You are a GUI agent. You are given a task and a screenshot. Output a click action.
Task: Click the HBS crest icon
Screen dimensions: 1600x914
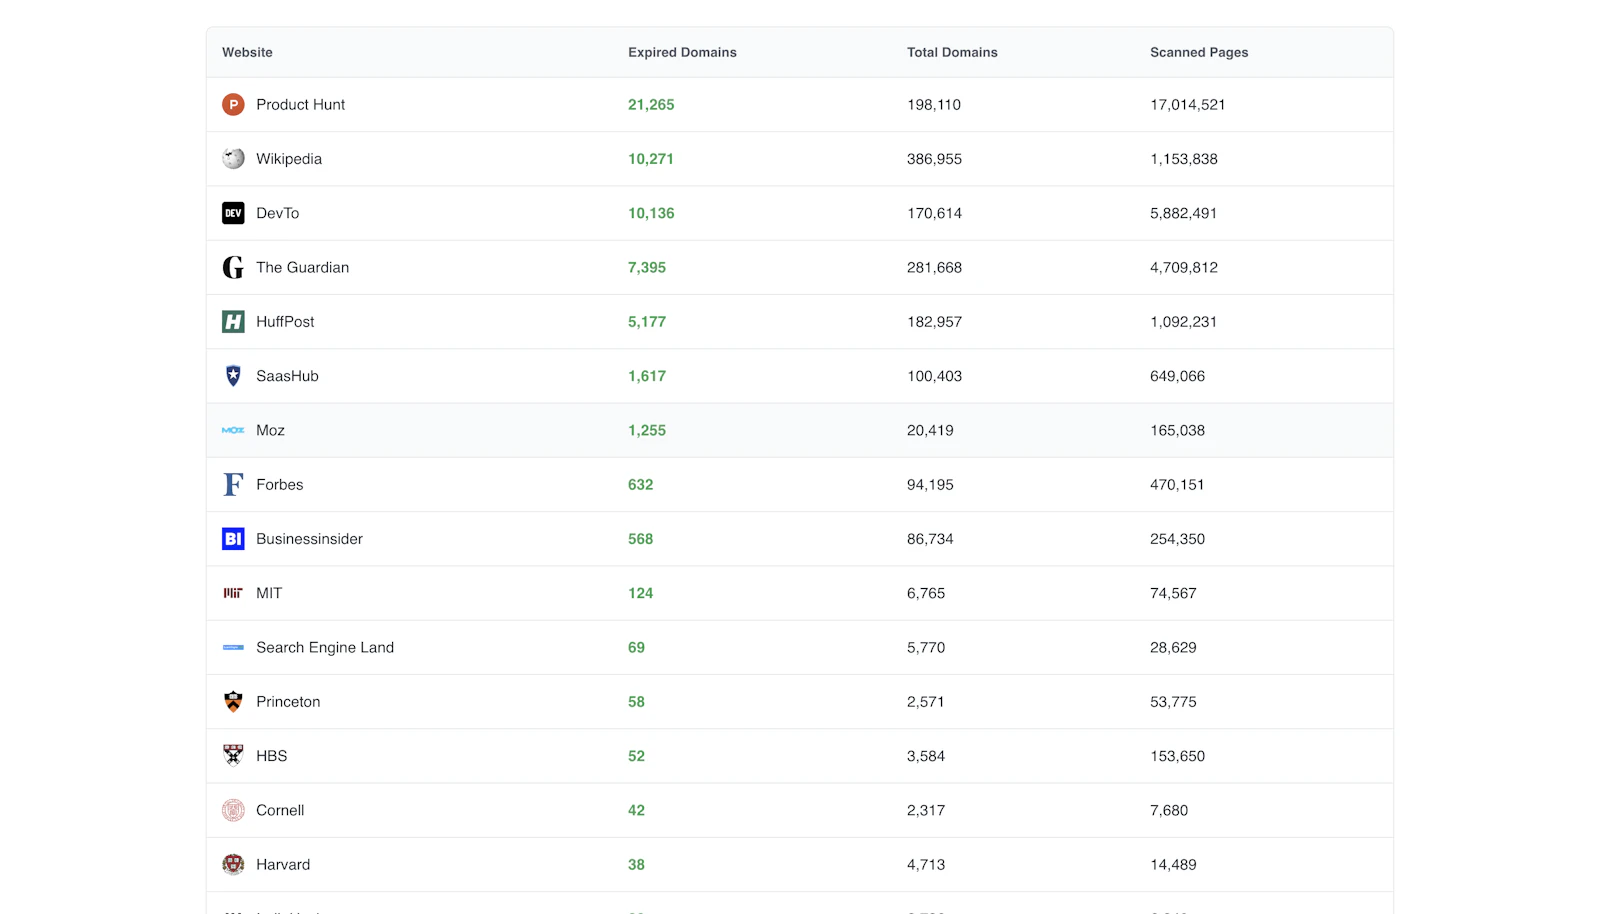[233, 756]
